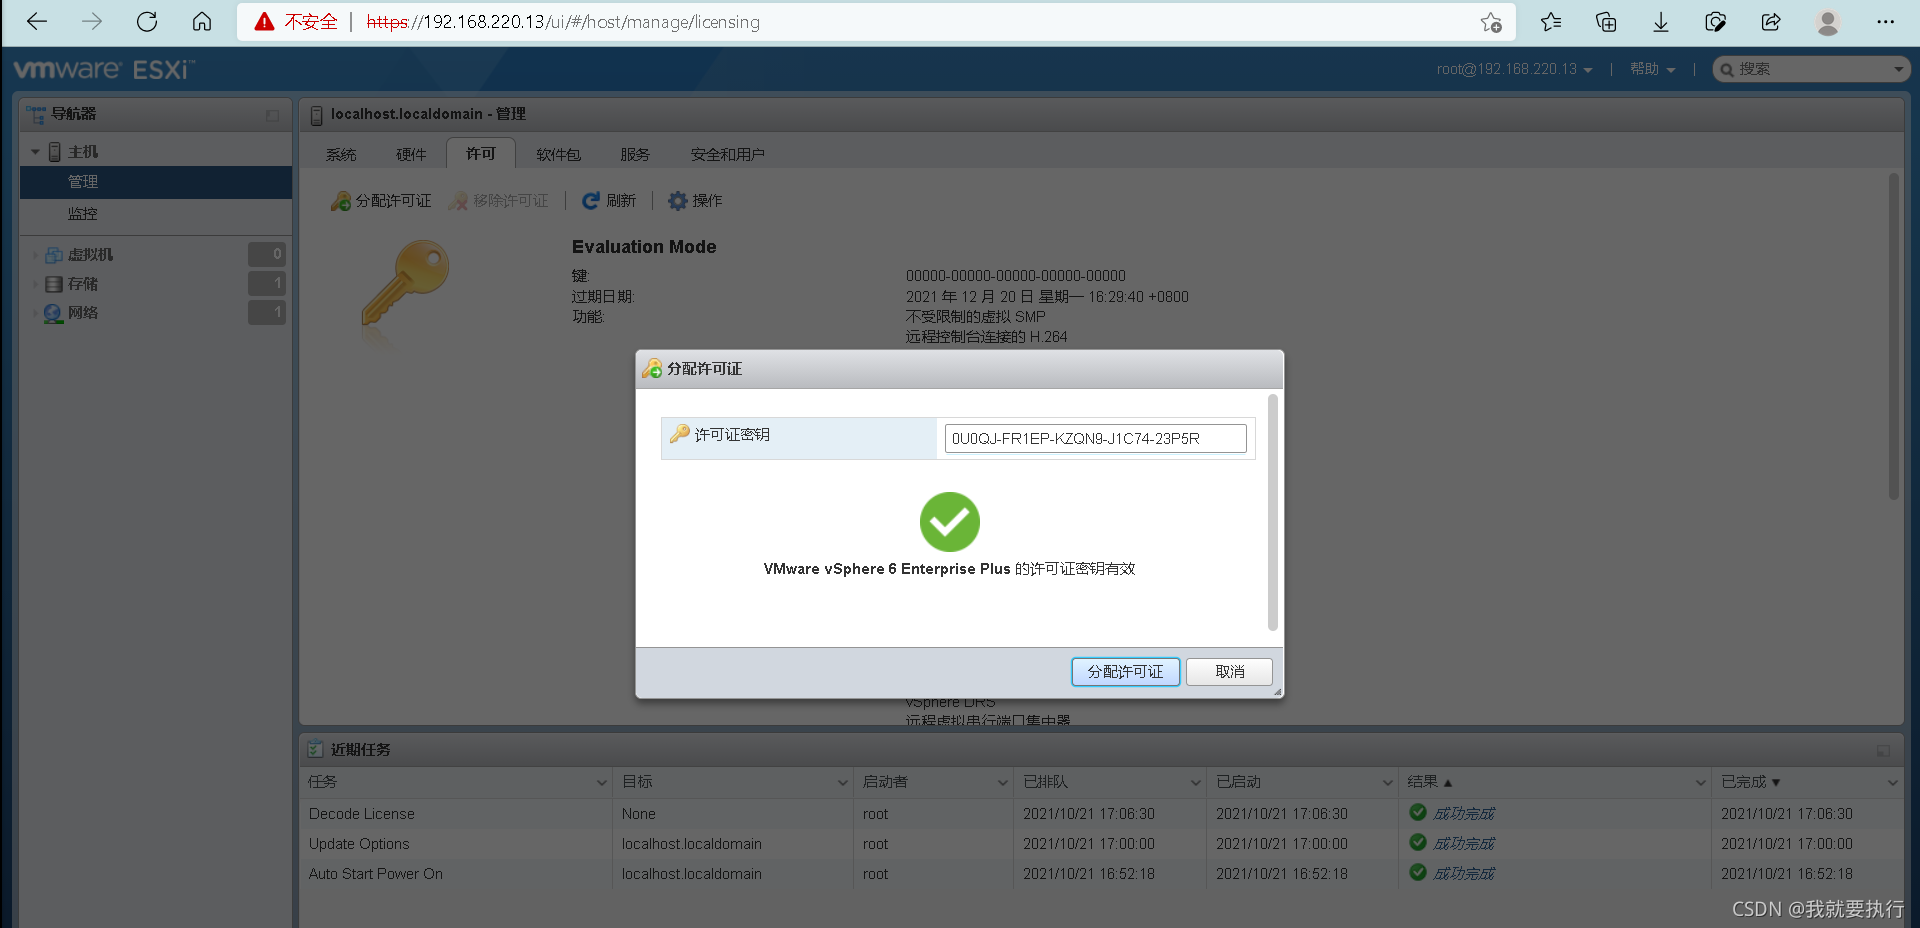Screen dimensions: 1920x928
Task: Go forward using browser forward arrow
Action: click(x=92, y=22)
